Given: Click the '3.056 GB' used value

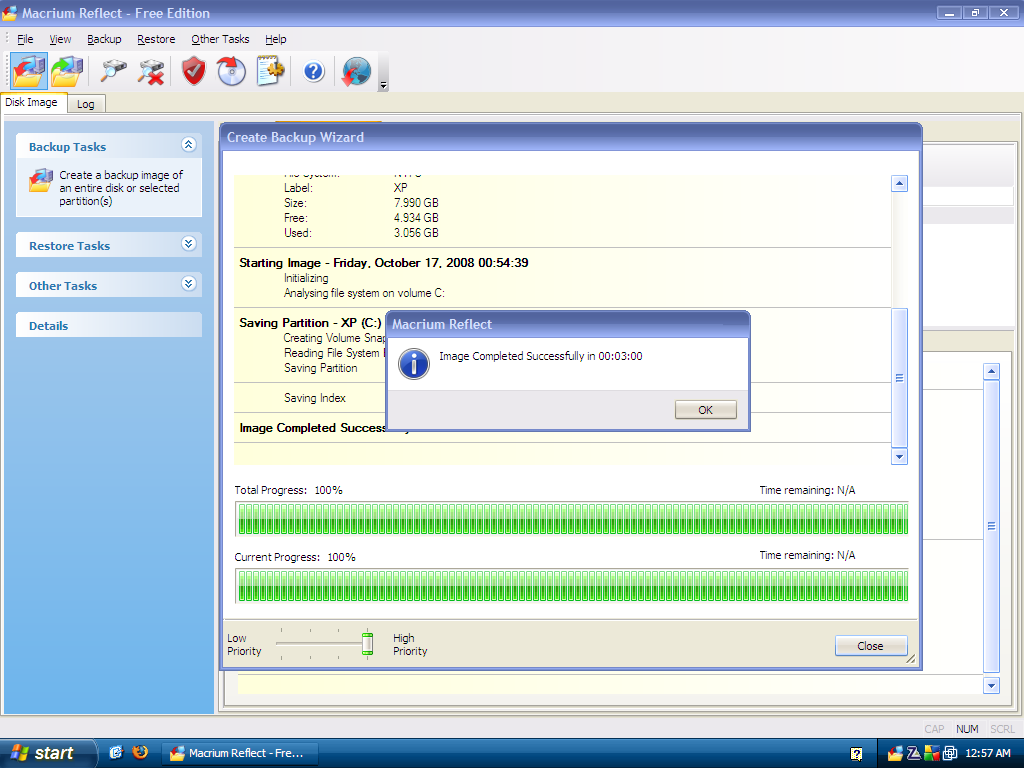Looking at the screenshot, I should click(x=416, y=233).
